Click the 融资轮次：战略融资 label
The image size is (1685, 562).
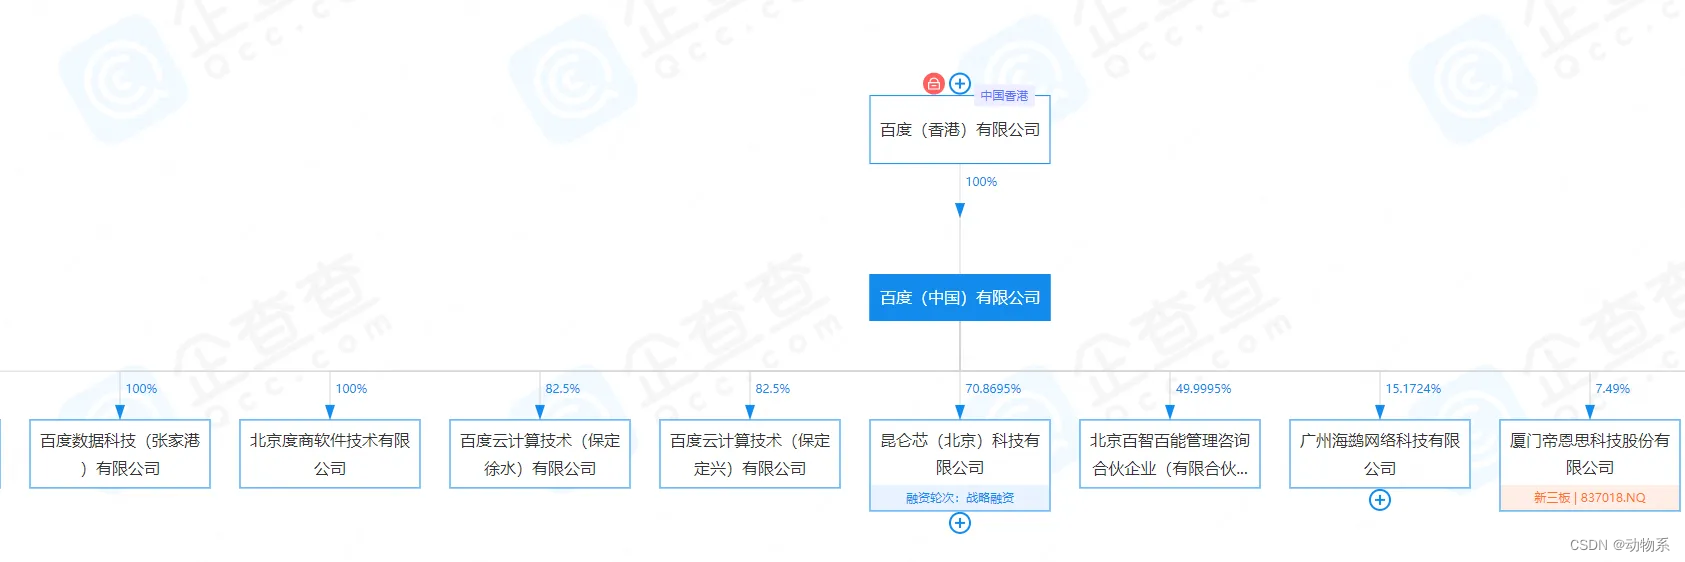[x=960, y=498]
